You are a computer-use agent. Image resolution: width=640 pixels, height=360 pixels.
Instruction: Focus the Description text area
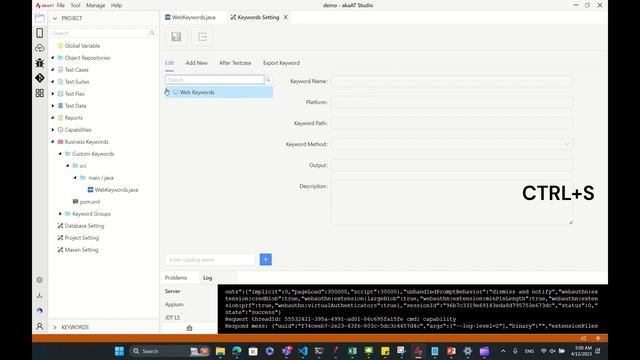pyautogui.click(x=452, y=202)
